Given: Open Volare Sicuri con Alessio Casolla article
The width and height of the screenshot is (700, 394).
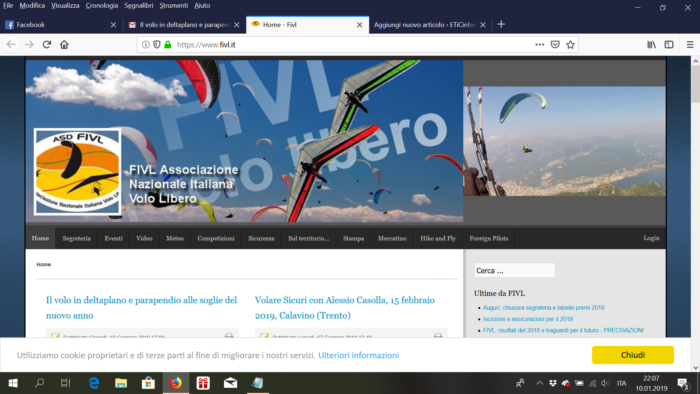Looking at the screenshot, I should (x=345, y=307).
